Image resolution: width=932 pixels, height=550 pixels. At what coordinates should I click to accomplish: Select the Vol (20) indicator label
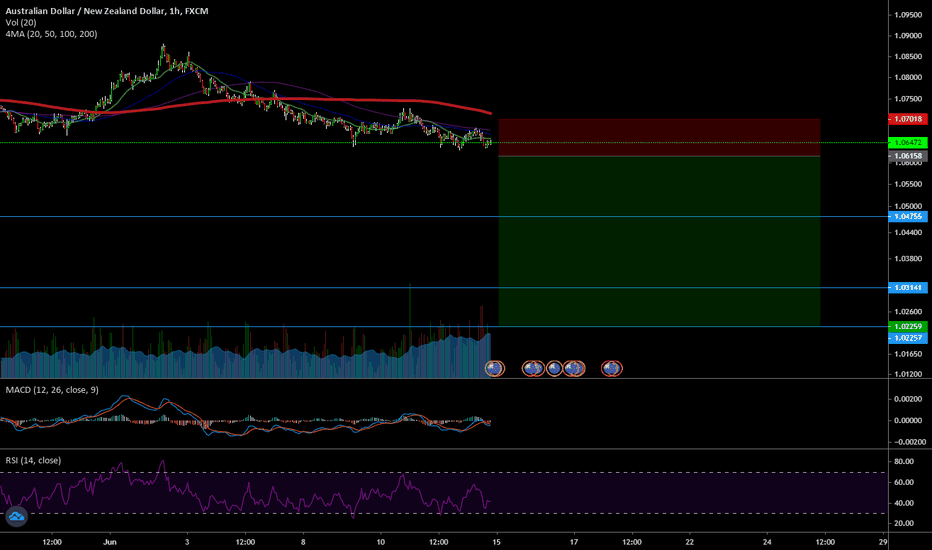pyautogui.click(x=21, y=23)
